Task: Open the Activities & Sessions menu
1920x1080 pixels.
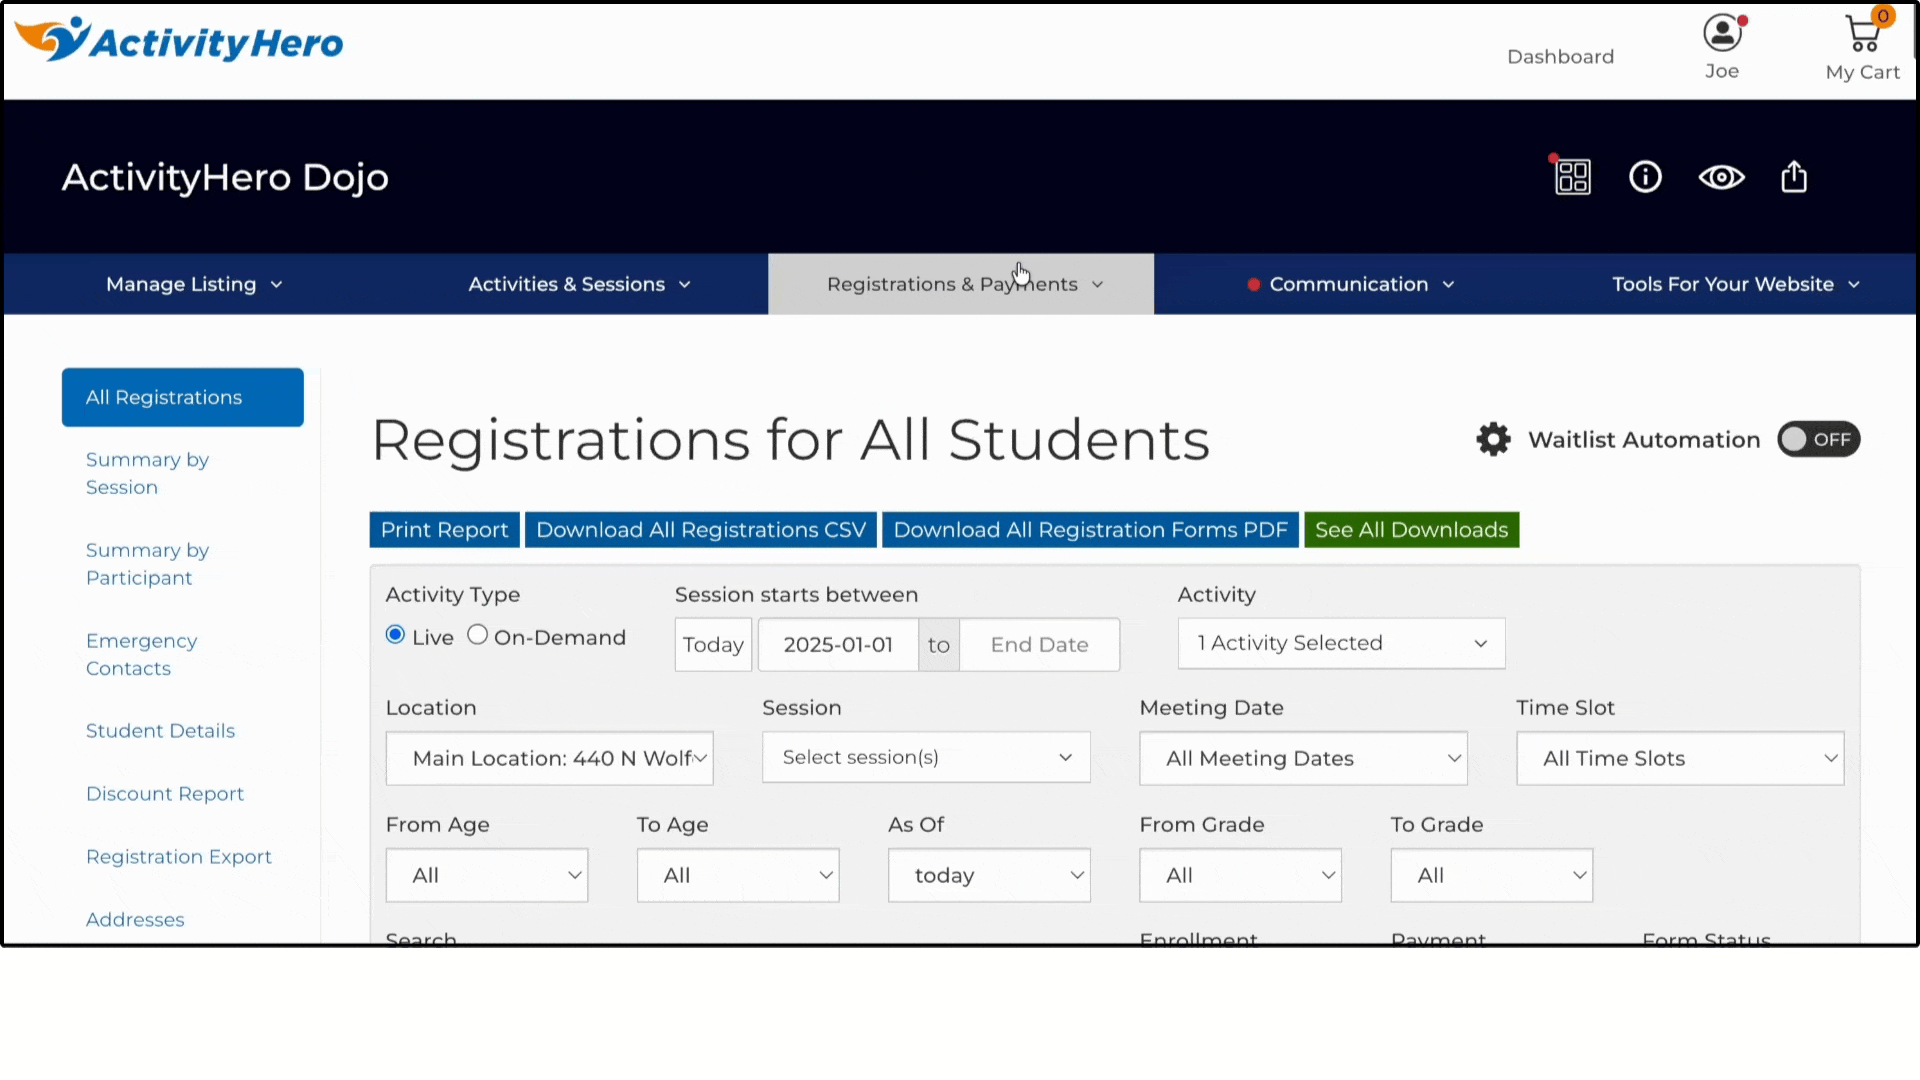Action: click(579, 284)
